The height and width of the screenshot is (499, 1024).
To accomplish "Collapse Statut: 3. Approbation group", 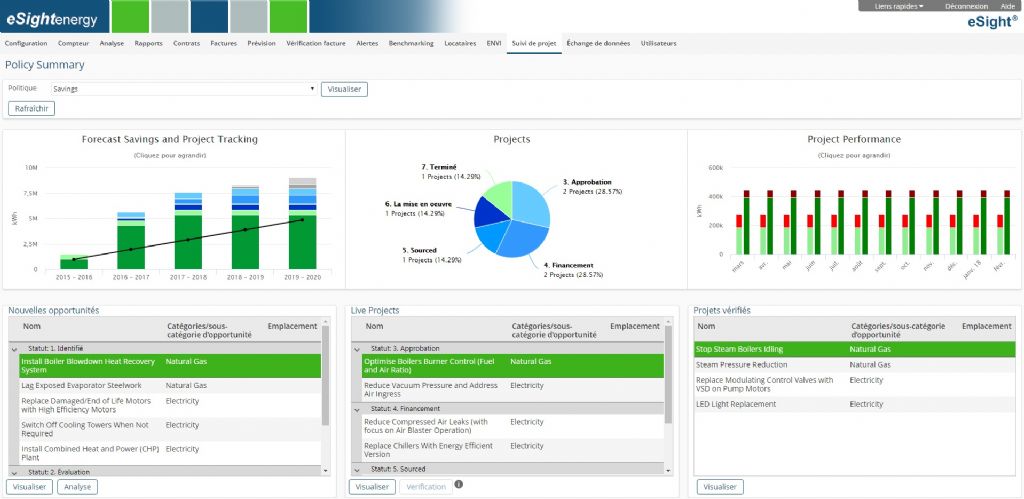I will coord(359,348).
